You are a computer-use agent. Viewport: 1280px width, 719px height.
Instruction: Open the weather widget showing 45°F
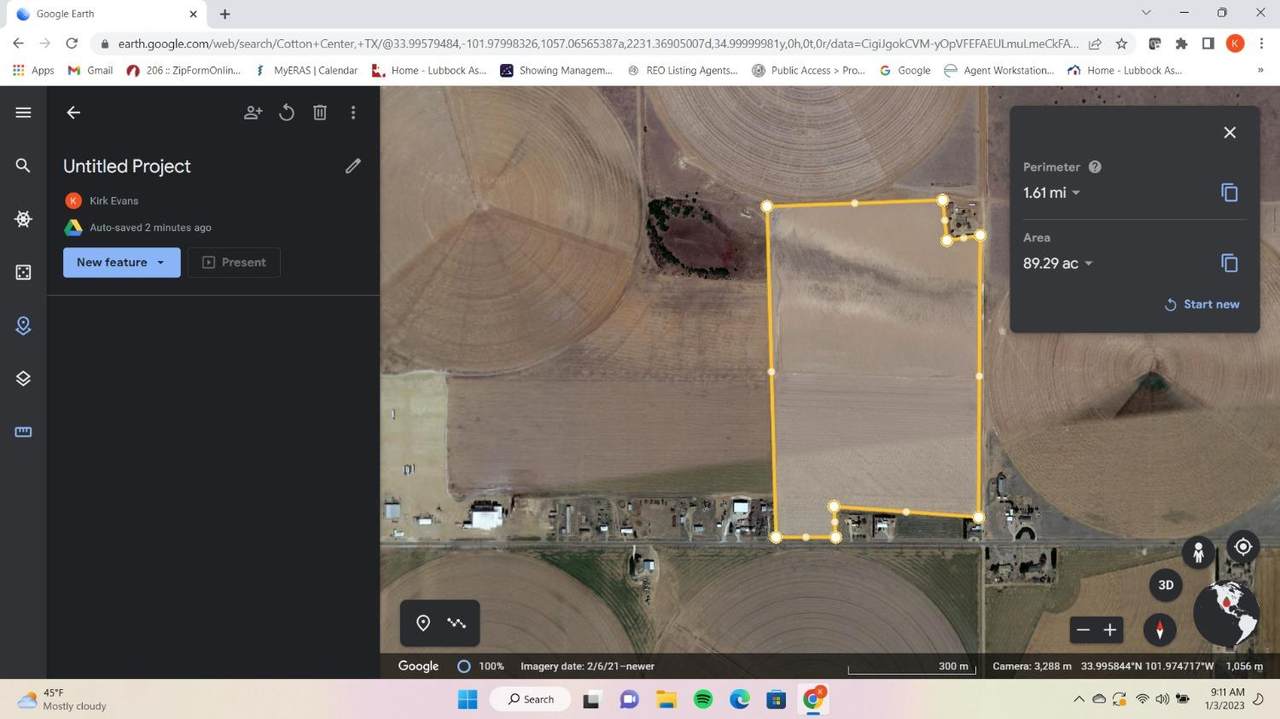point(62,699)
